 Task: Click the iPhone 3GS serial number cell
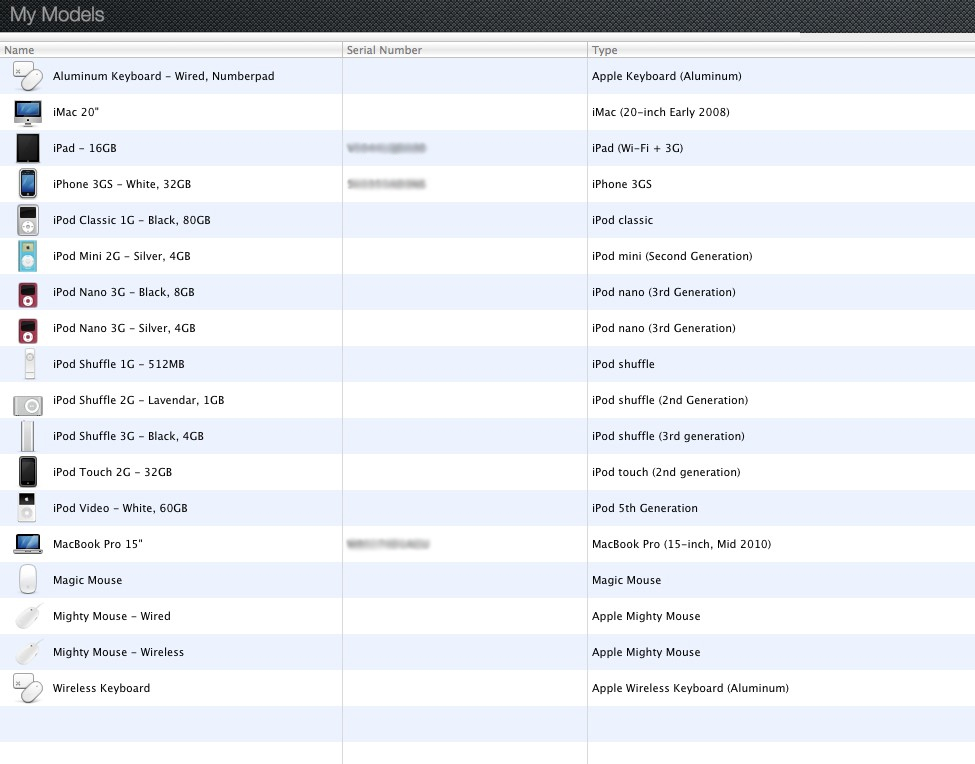[x=464, y=184]
